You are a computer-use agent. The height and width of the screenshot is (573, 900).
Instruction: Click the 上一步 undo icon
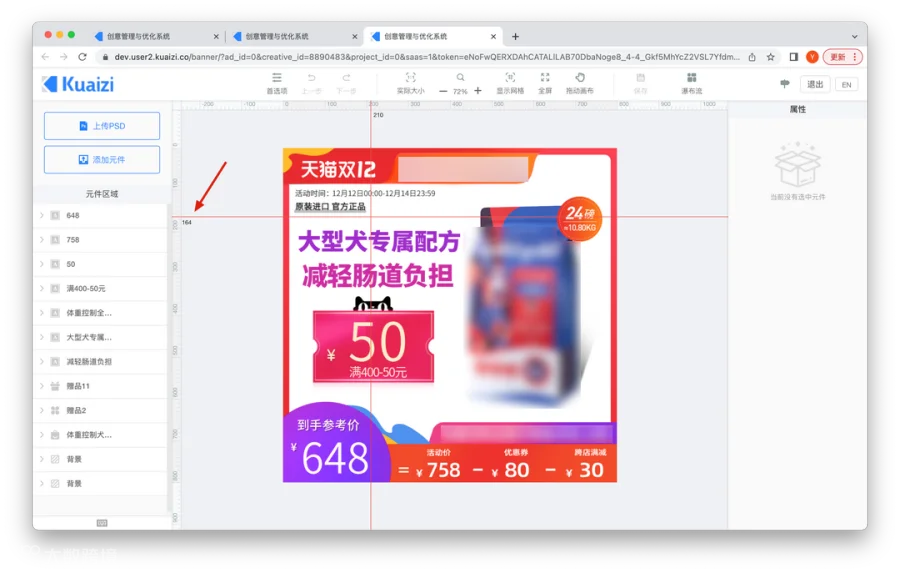point(311,78)
